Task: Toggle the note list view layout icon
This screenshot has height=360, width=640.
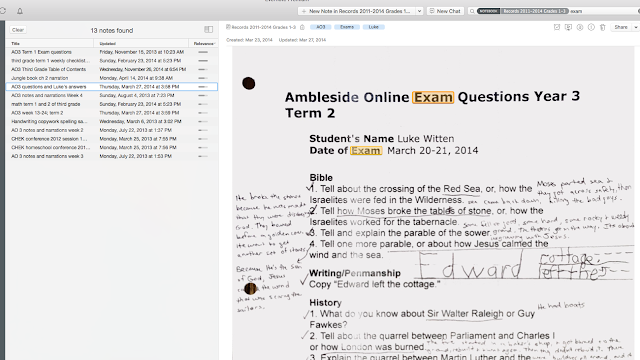Action: coord(209,29)
